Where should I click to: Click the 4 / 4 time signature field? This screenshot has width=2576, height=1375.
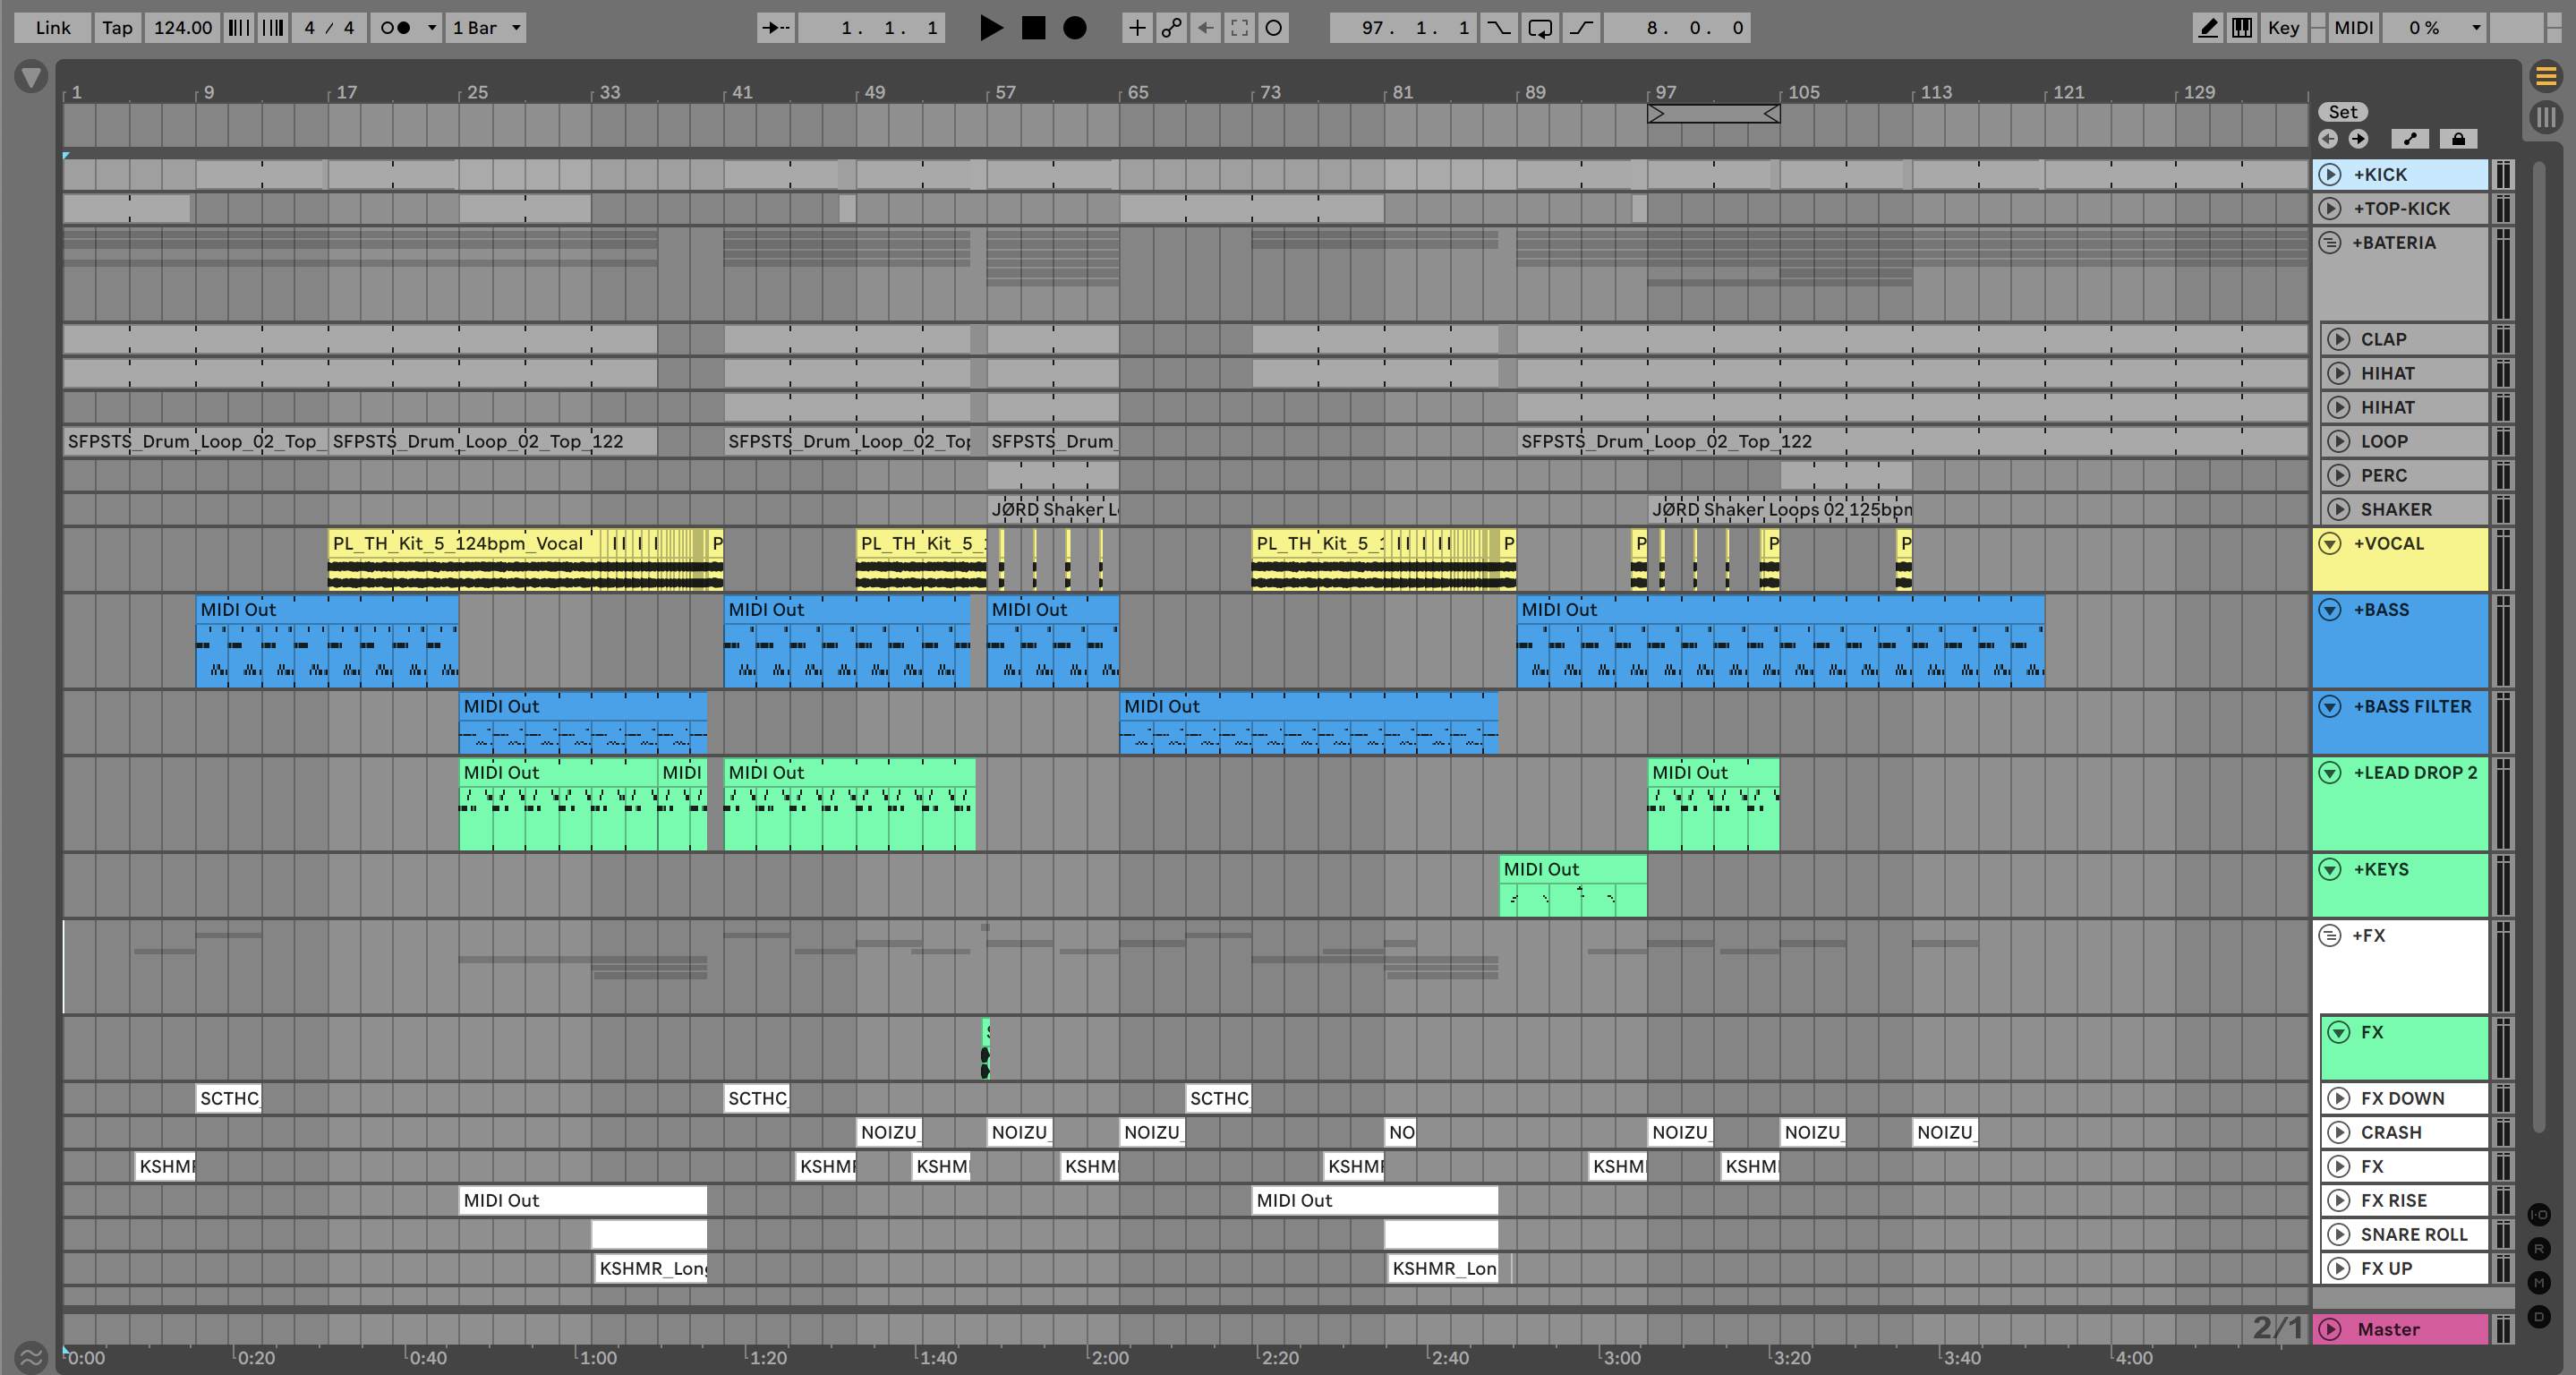coord(329,28)
